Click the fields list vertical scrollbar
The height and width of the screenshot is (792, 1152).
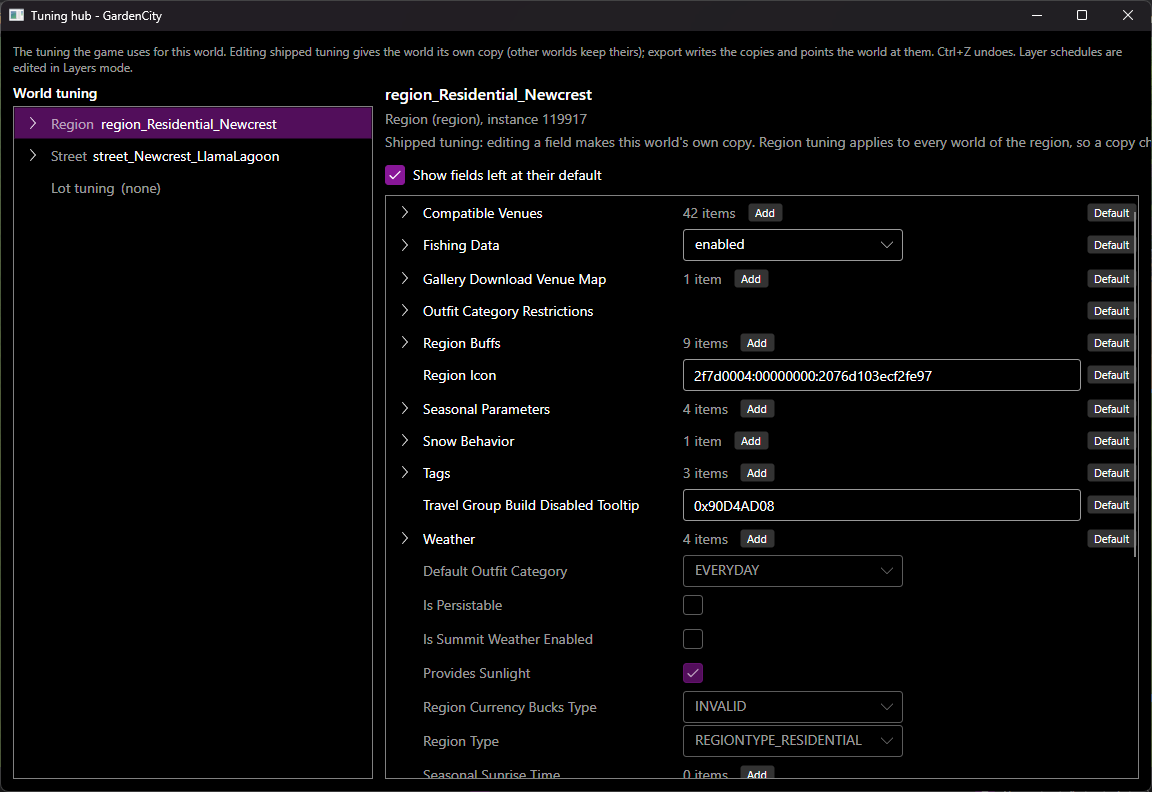(x=1136, y=382)
